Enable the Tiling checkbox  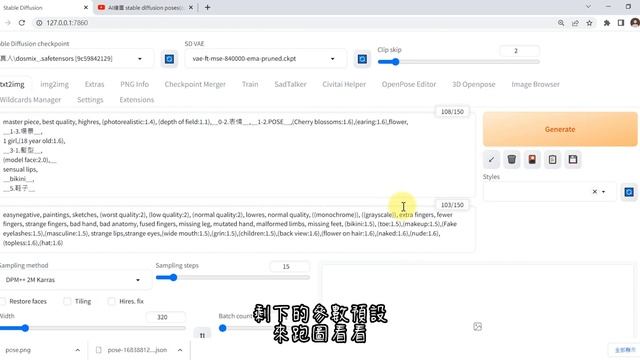pos(67,301)
